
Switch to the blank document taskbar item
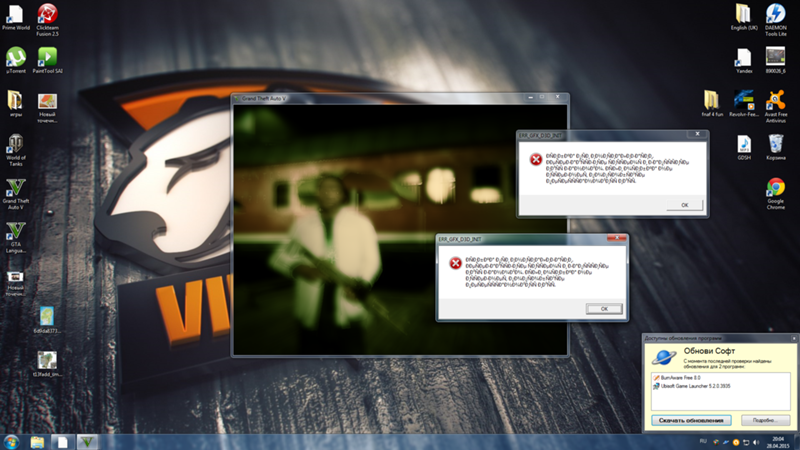62,442
